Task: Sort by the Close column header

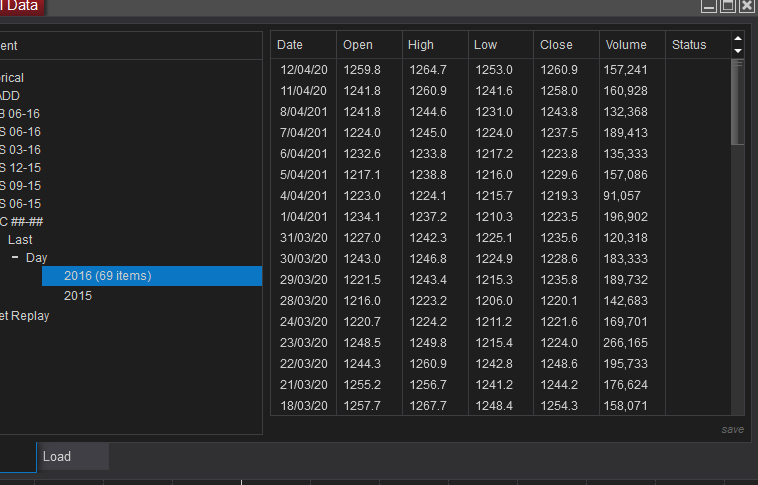Action: pyautogui.click(x=556, y=45)
